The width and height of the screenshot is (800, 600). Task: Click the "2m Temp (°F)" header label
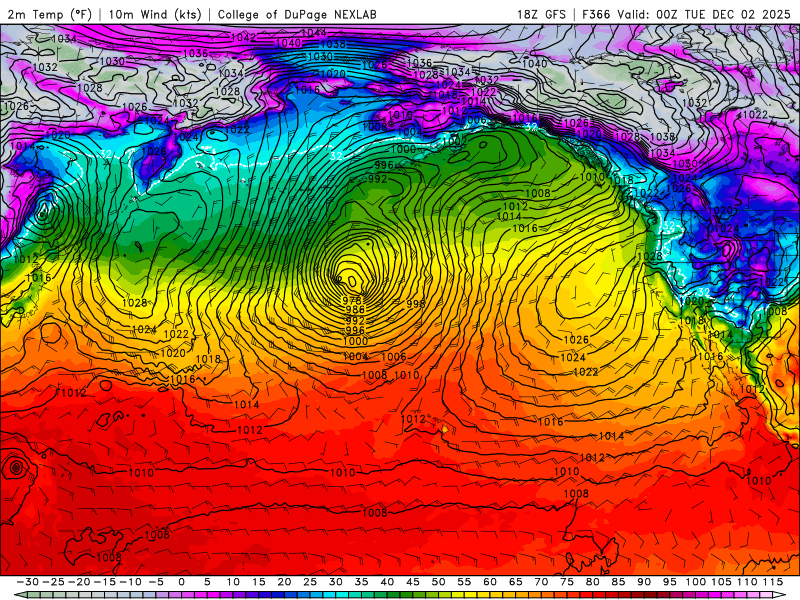point(49,14)
